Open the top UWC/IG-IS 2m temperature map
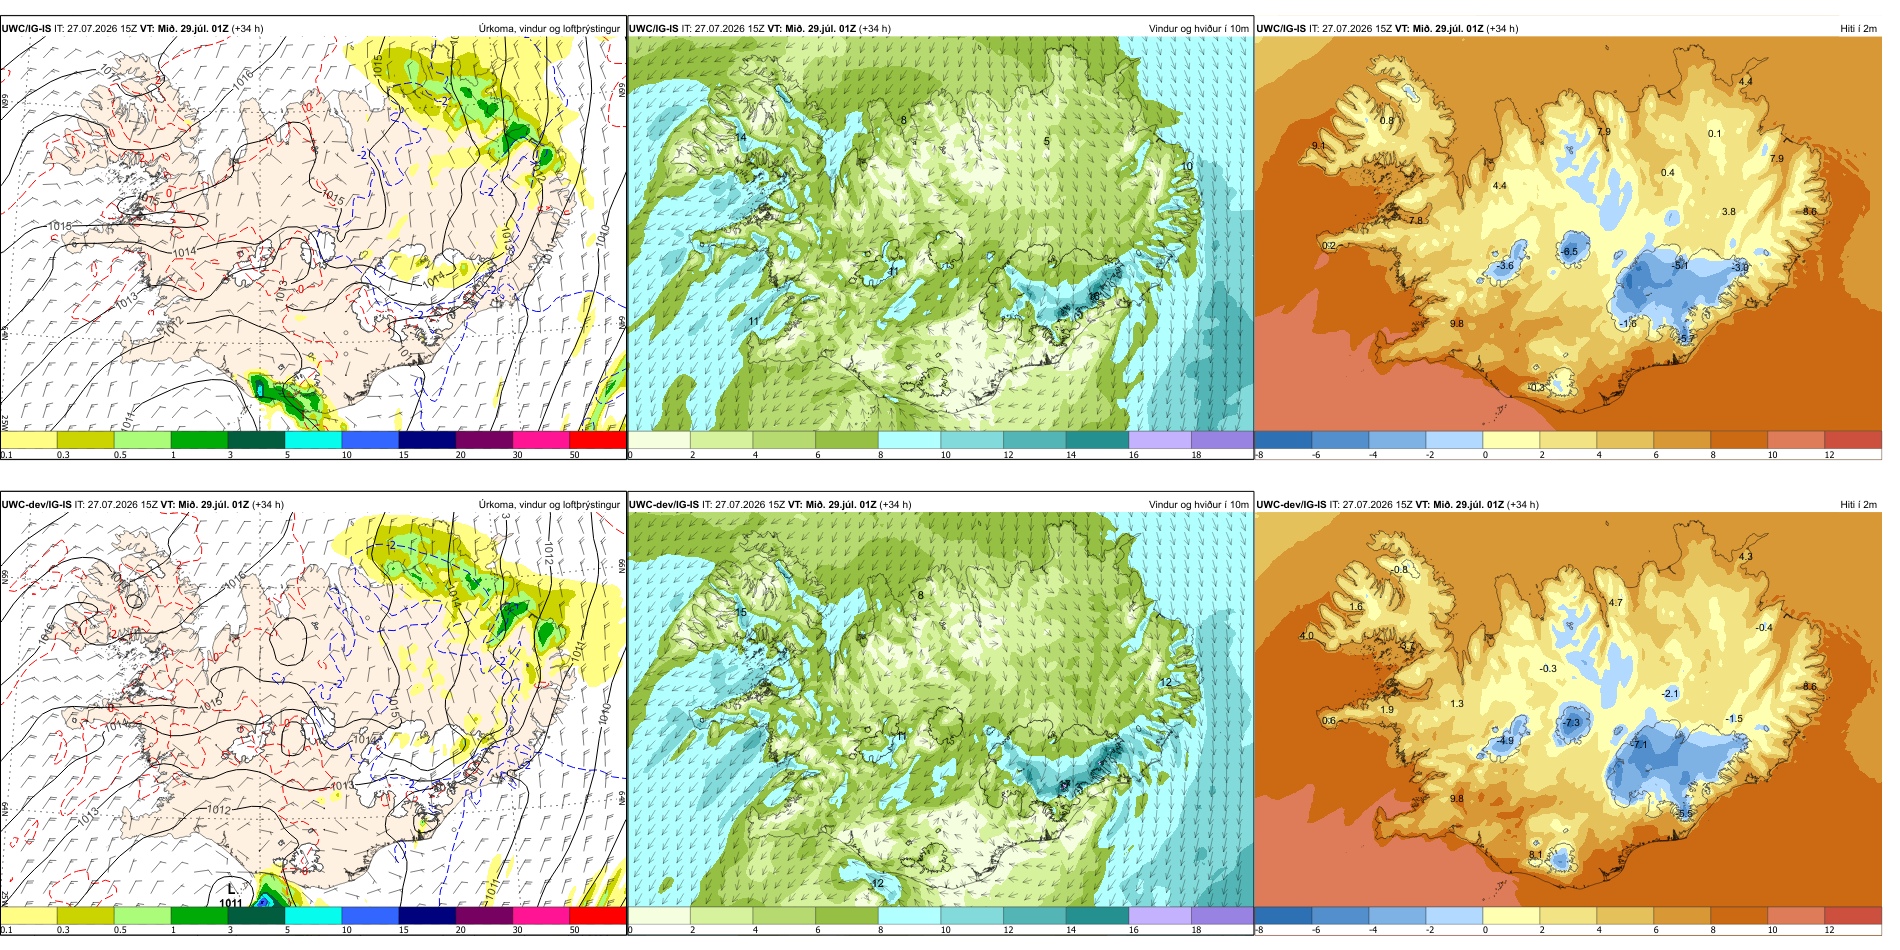Screen dimensions: 1900x950 point(1568,234)
